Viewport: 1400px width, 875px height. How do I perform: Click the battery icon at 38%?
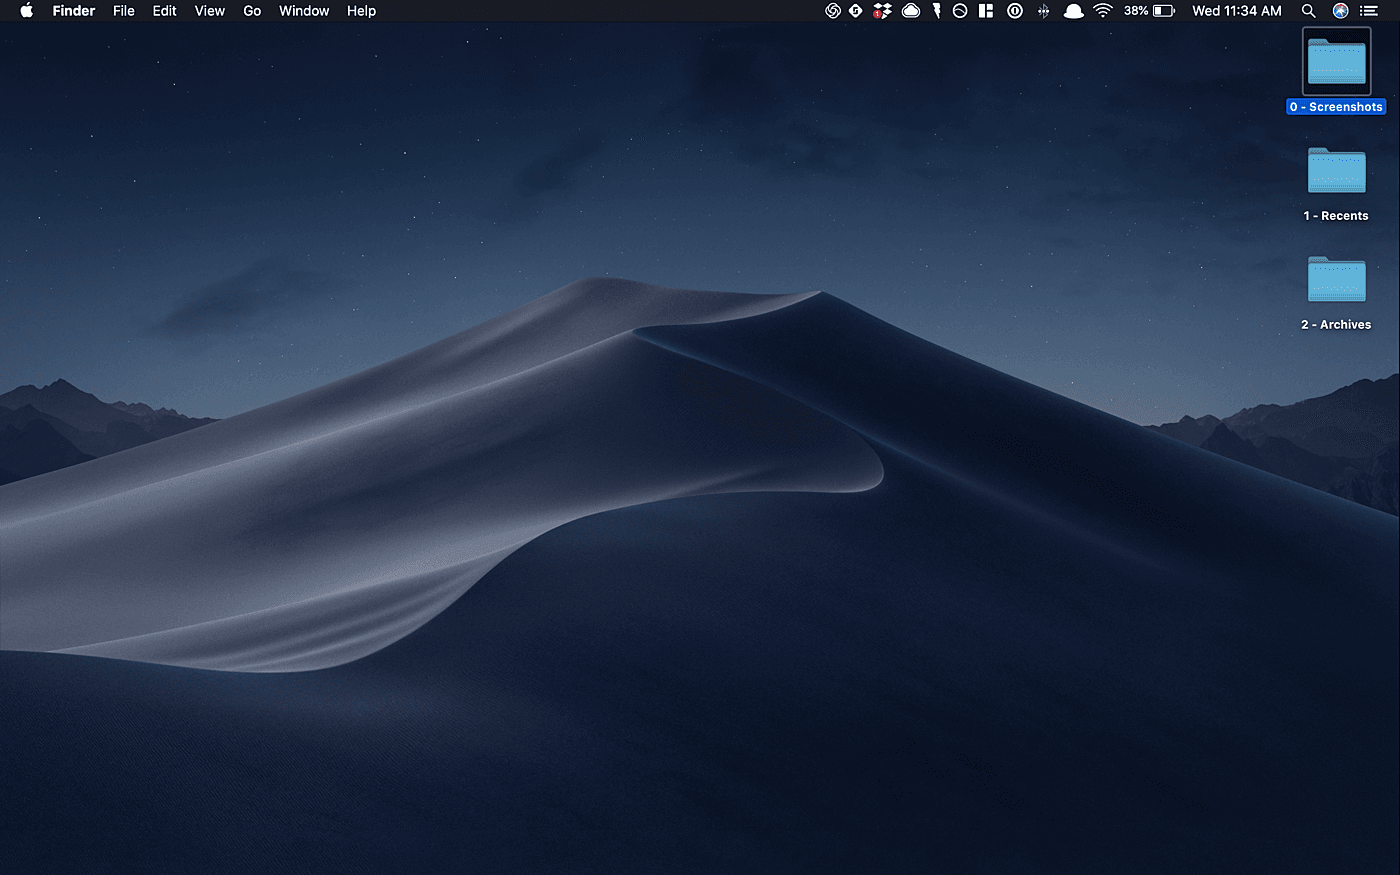pos(1164,11)
